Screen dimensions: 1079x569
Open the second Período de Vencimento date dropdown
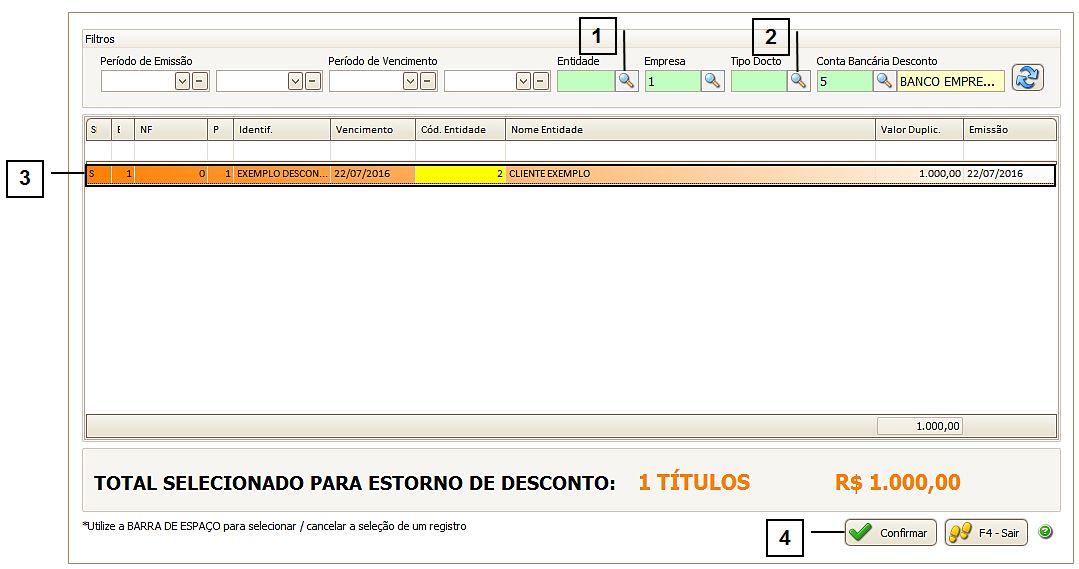pyautogui.click(x=524, y=82)
